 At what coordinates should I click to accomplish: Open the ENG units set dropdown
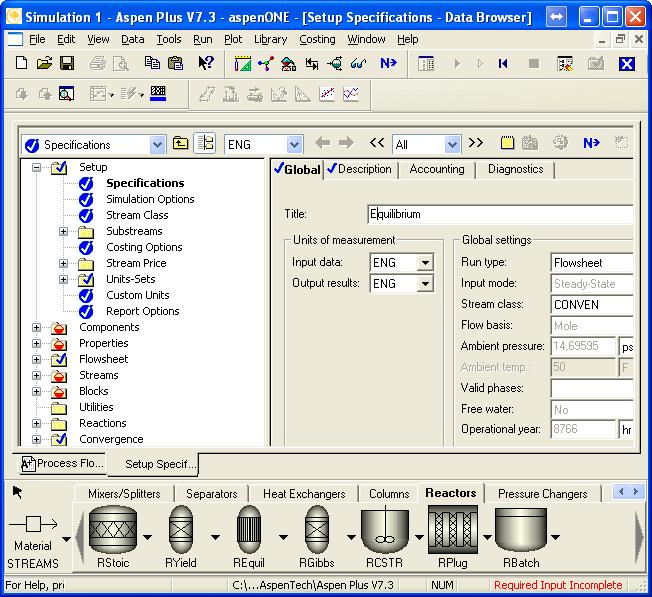click(294, 145)
